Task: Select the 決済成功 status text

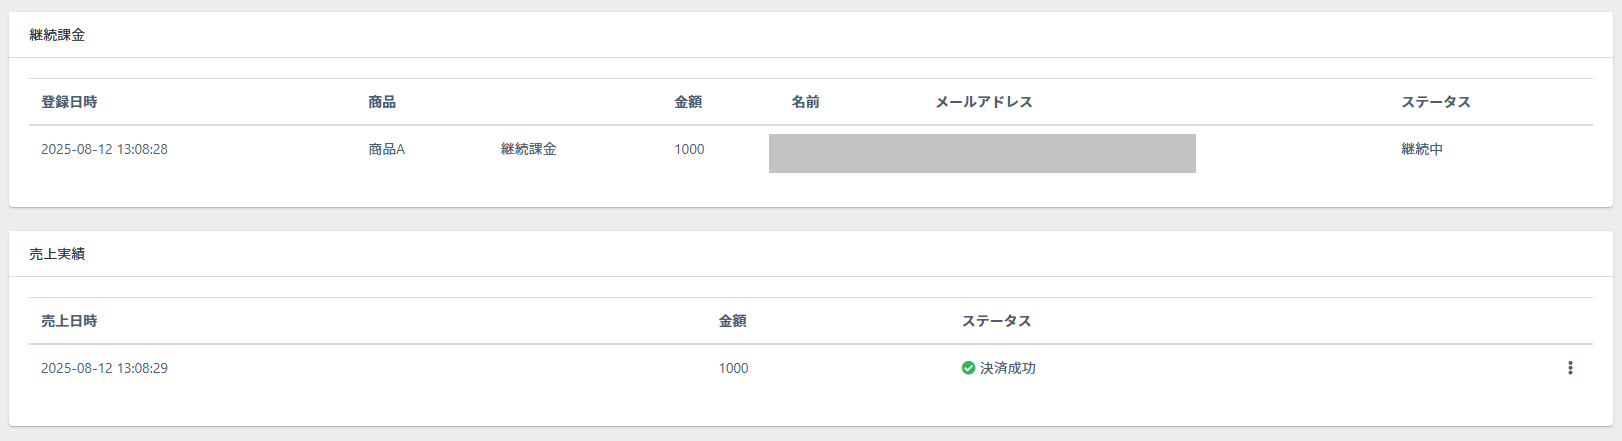Action: pyautogui.click(x=1008, y=368)
